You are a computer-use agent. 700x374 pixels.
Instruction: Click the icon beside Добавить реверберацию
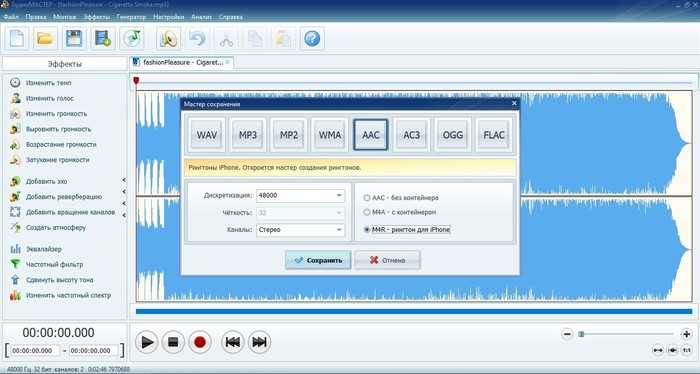(x=15, y=196)
